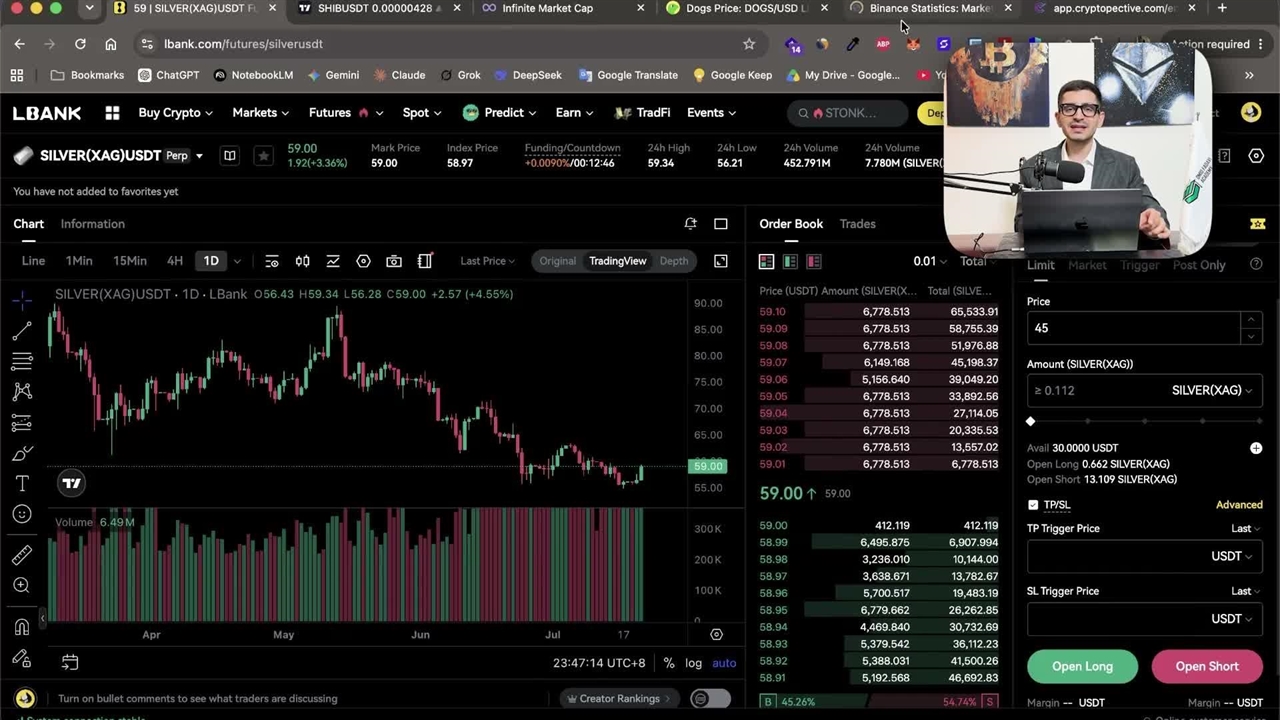Enable the magnet snapping tool
The height and width of the screenshot is (720, 1280).
click(x=22, y=627)
